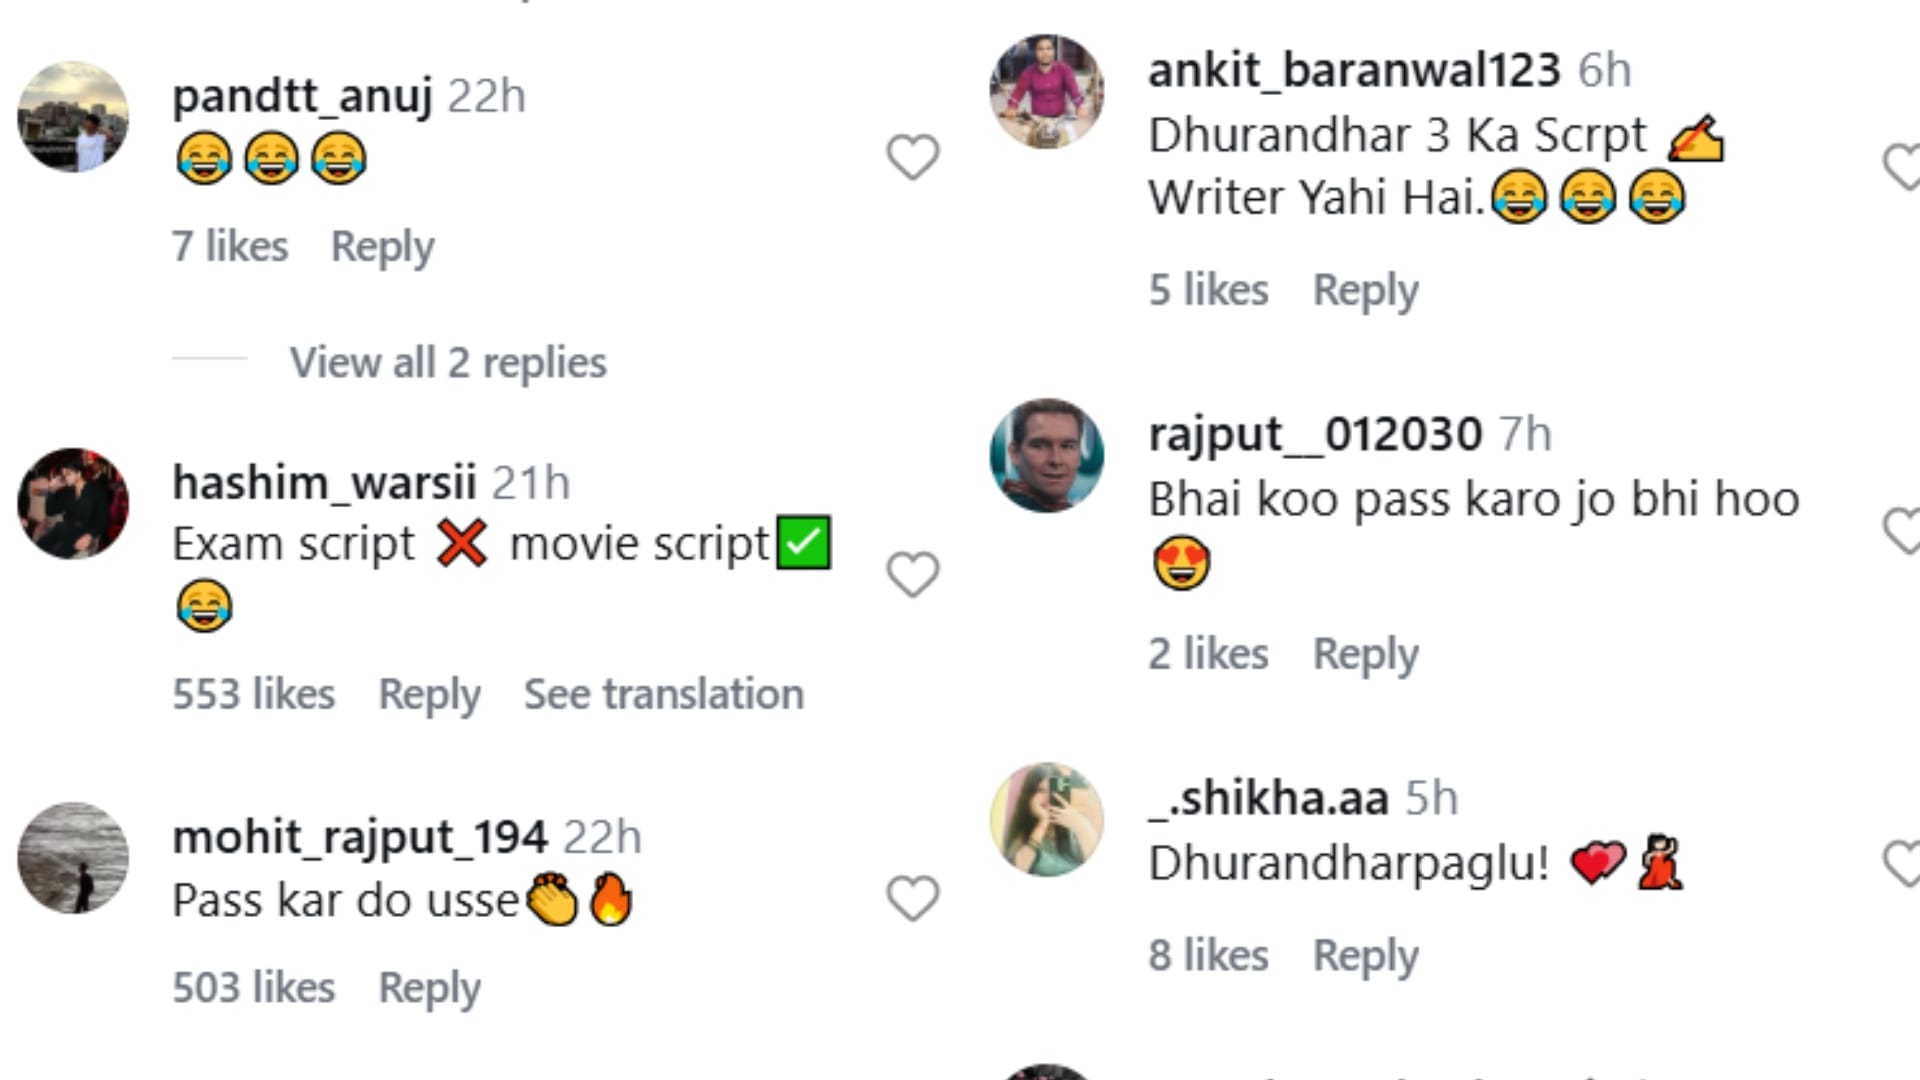The height and width of the screenshot is (1080, 1920).
Task: Like hashim_warsii's comment with heart icon
Action: (912, 575)
